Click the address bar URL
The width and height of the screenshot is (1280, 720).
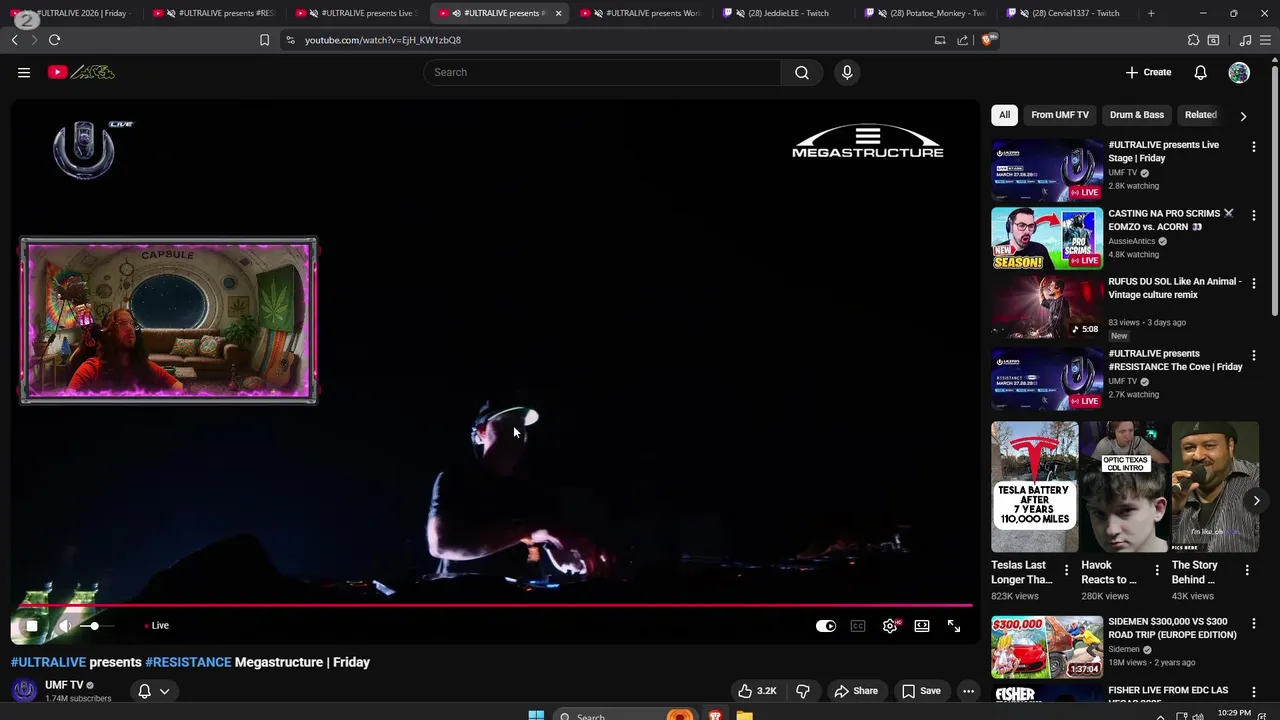383,40
